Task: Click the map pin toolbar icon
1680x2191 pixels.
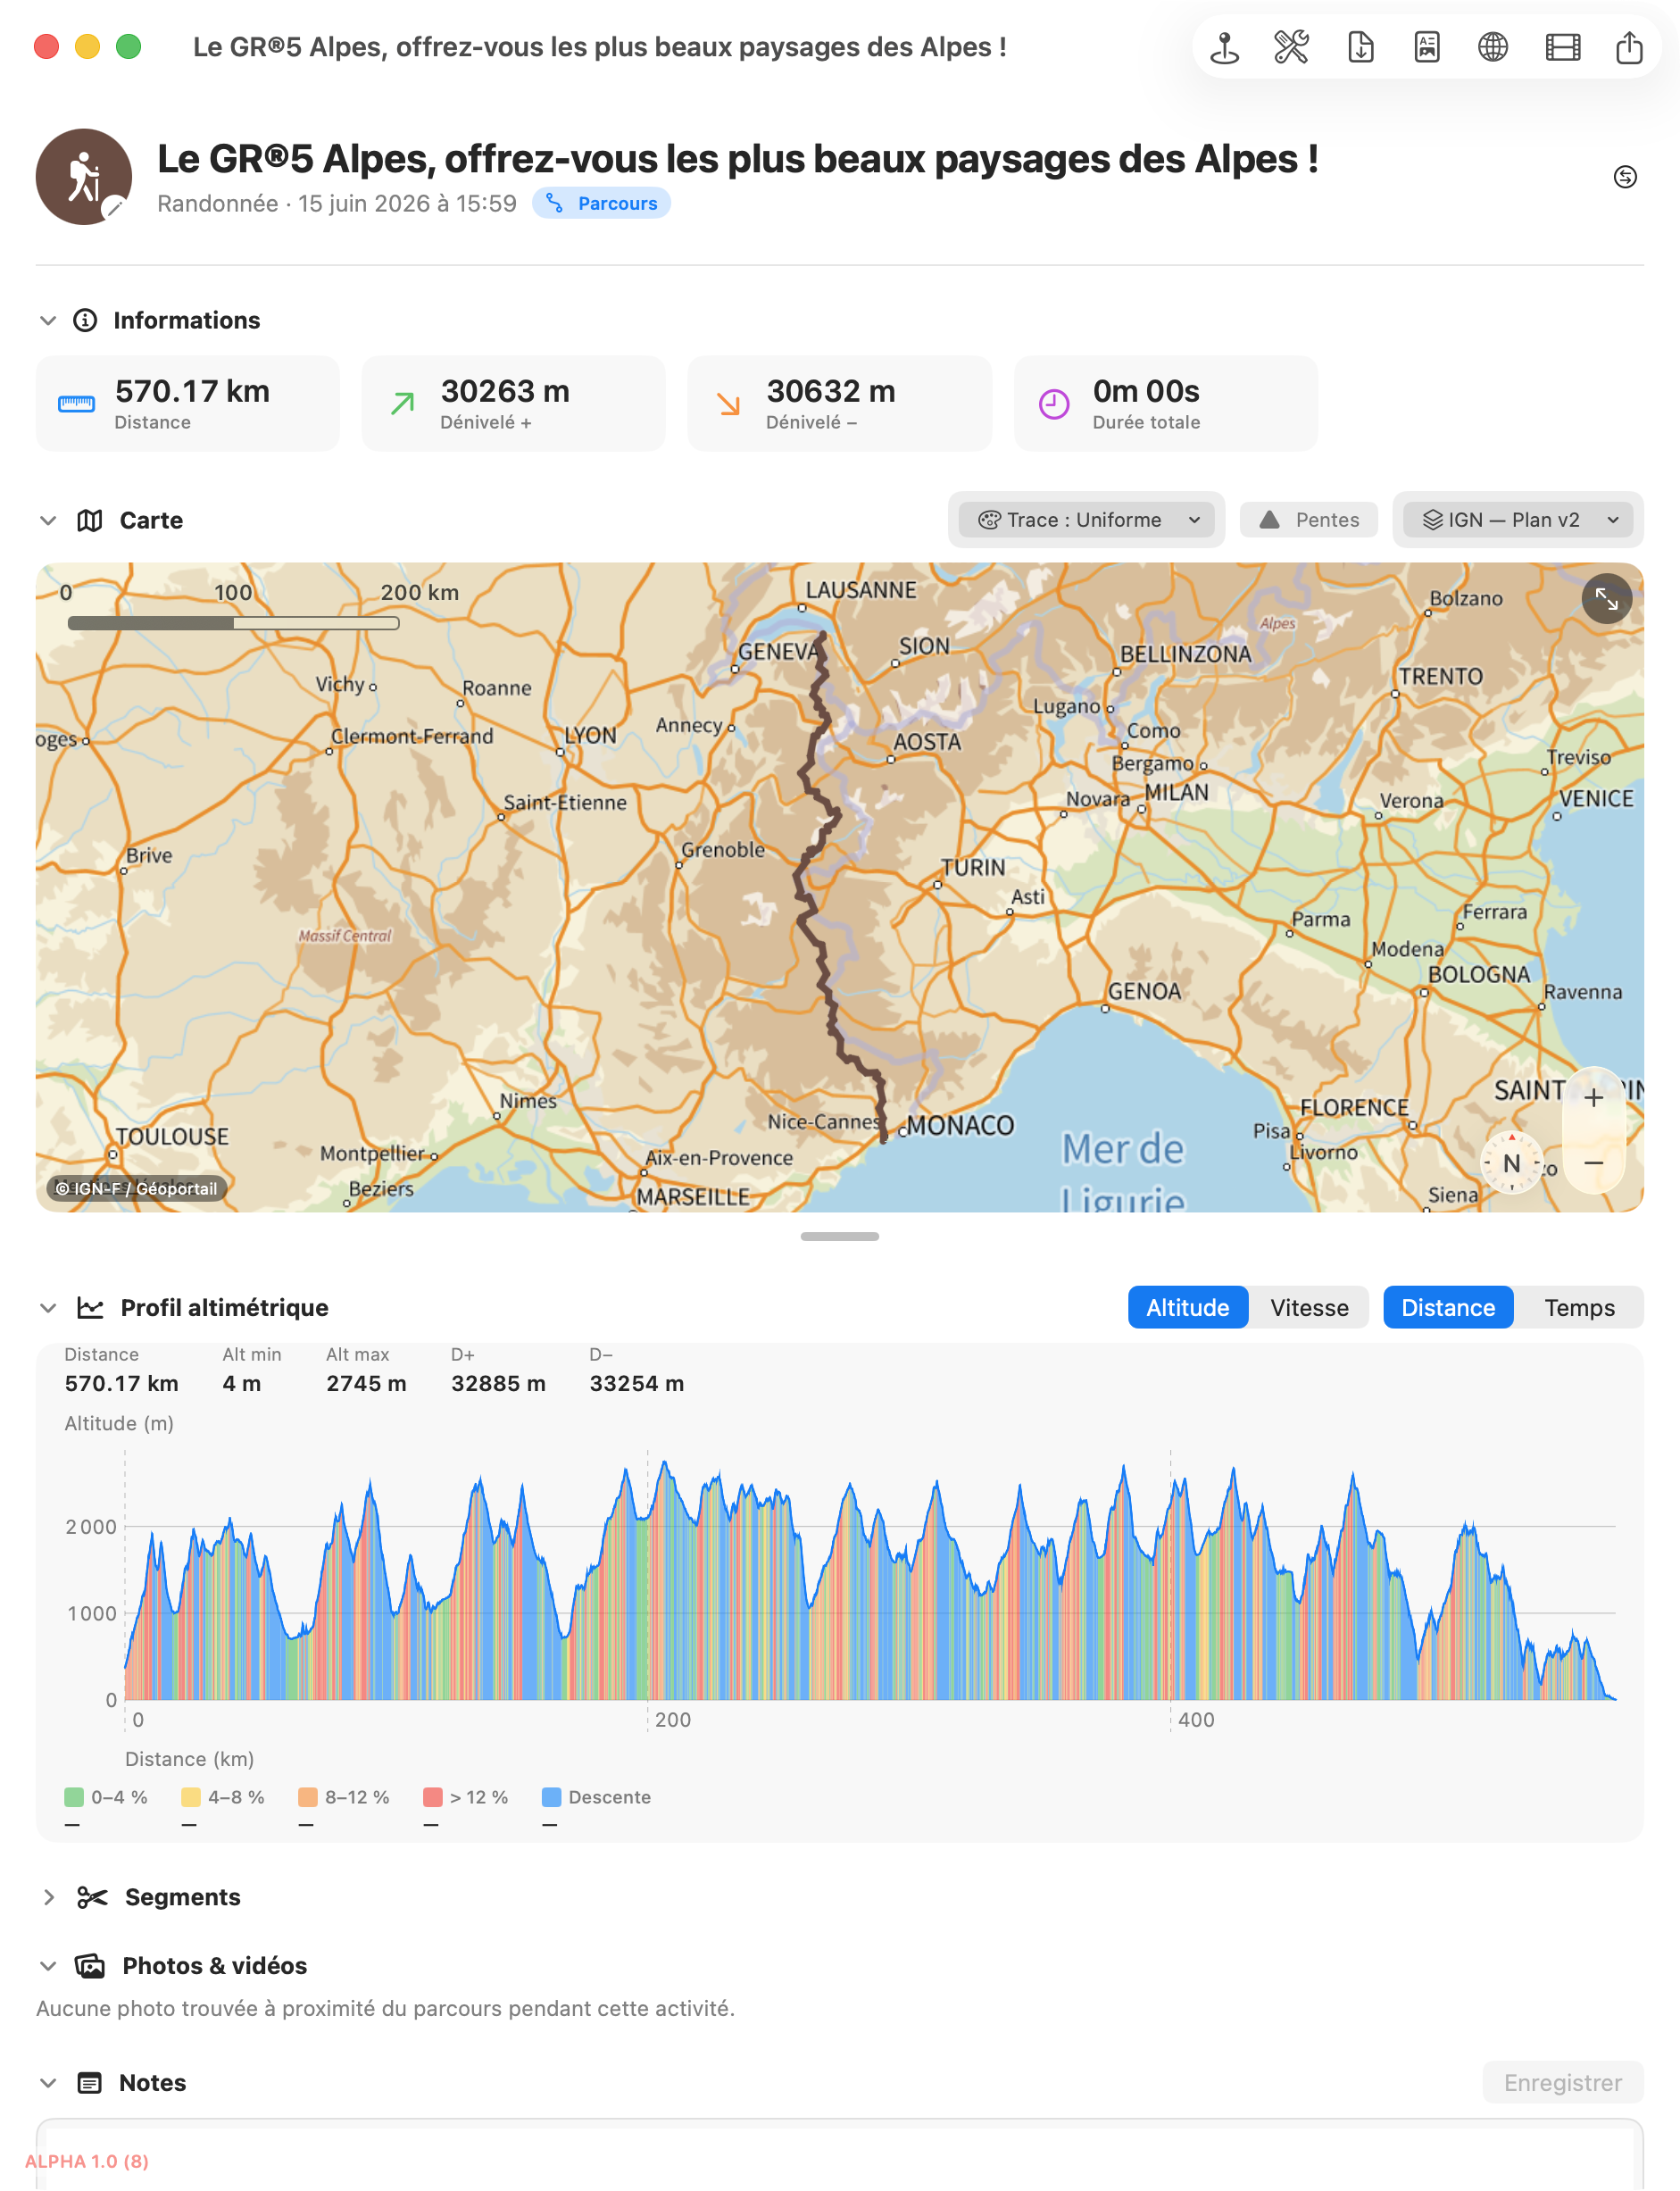Action: pyautogui.click(x=1224, y=47)
